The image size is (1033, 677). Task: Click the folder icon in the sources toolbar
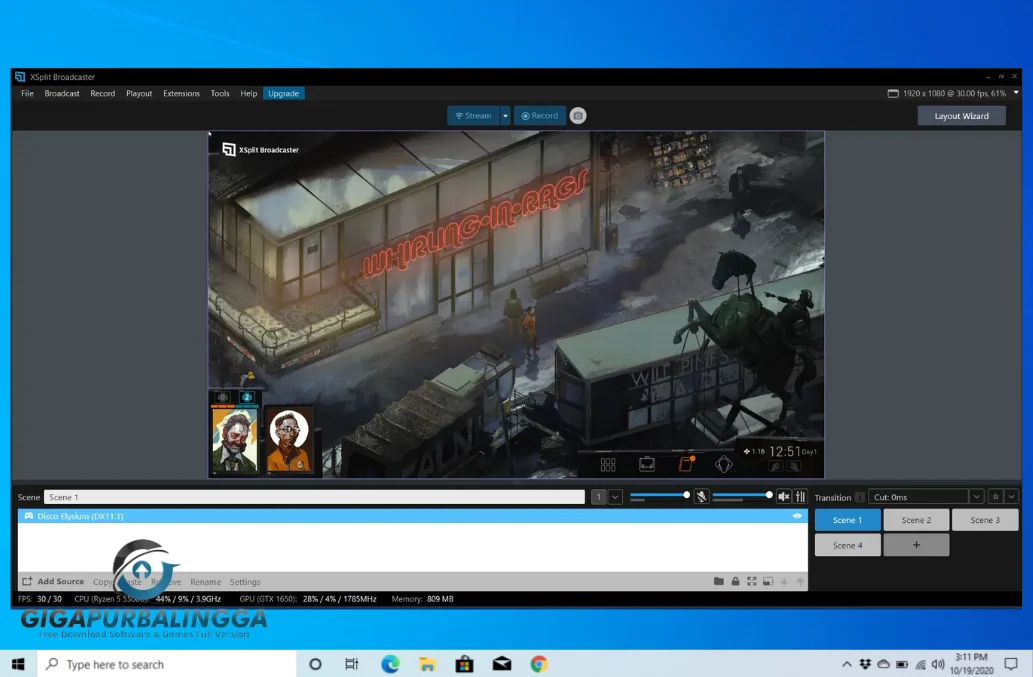(719, 582)
